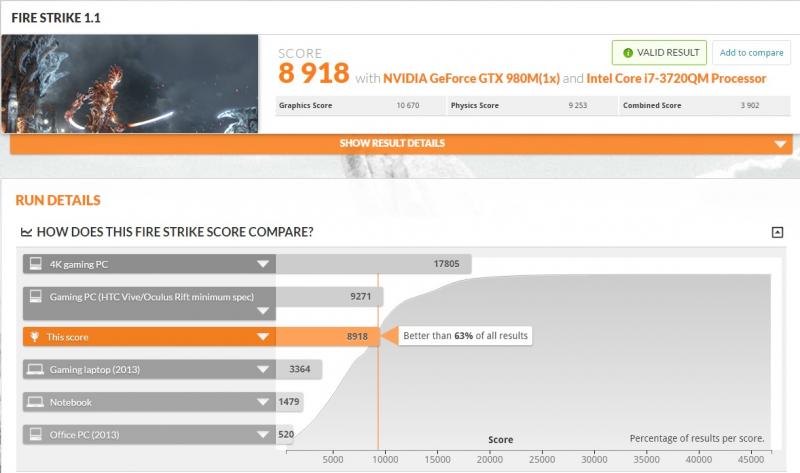Collapse the score comparison section
Image resolution: width=800 pixels, height=473 pixels.
[777, 232]
